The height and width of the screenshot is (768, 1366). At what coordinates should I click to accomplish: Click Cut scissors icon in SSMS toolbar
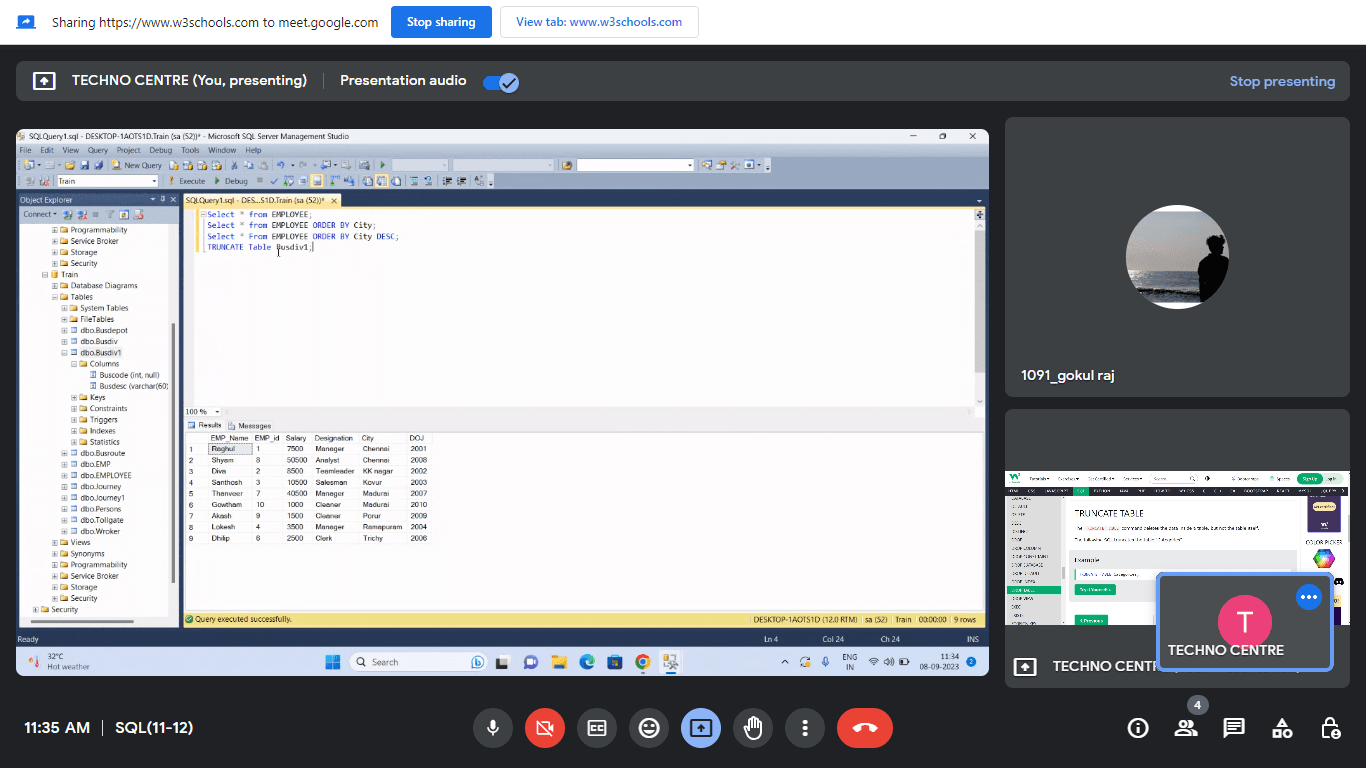click(235, 165)
